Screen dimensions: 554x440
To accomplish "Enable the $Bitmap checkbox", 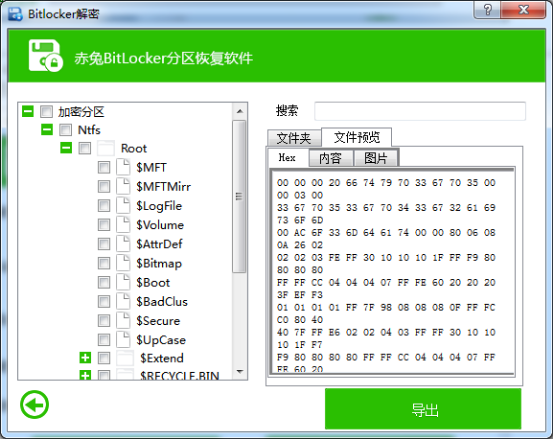I will click(104, 263).
